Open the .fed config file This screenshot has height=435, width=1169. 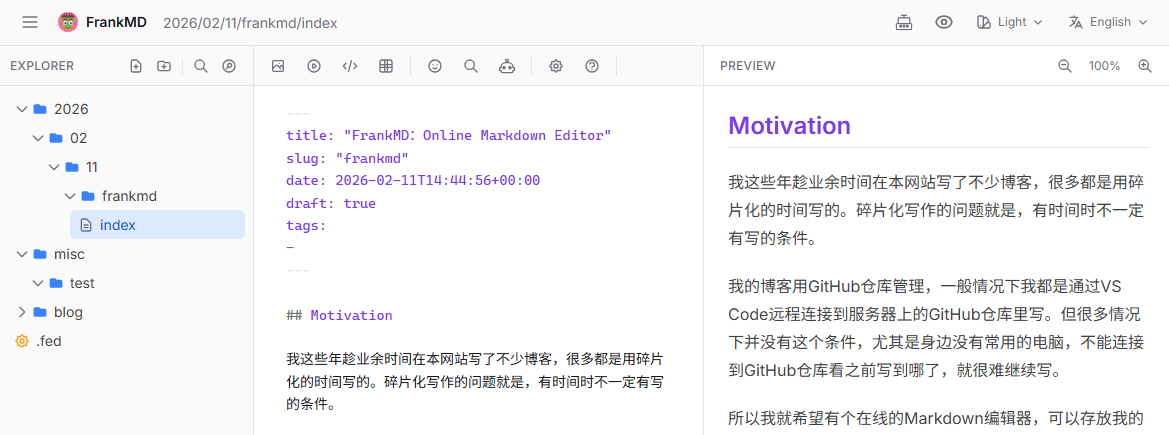click(x=48, y=341)
